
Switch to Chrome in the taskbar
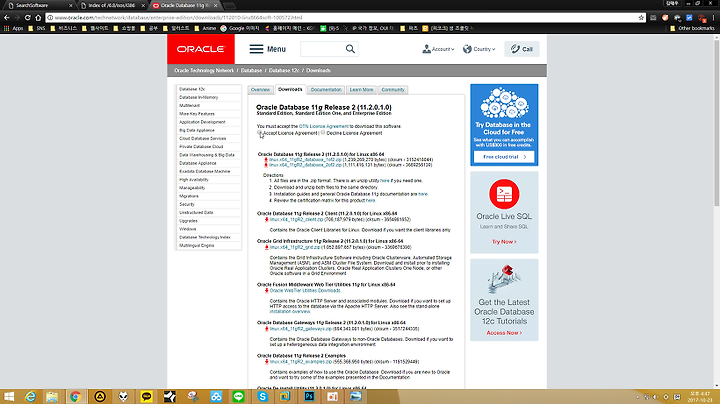pyautogui.click(x=76, y=396)
